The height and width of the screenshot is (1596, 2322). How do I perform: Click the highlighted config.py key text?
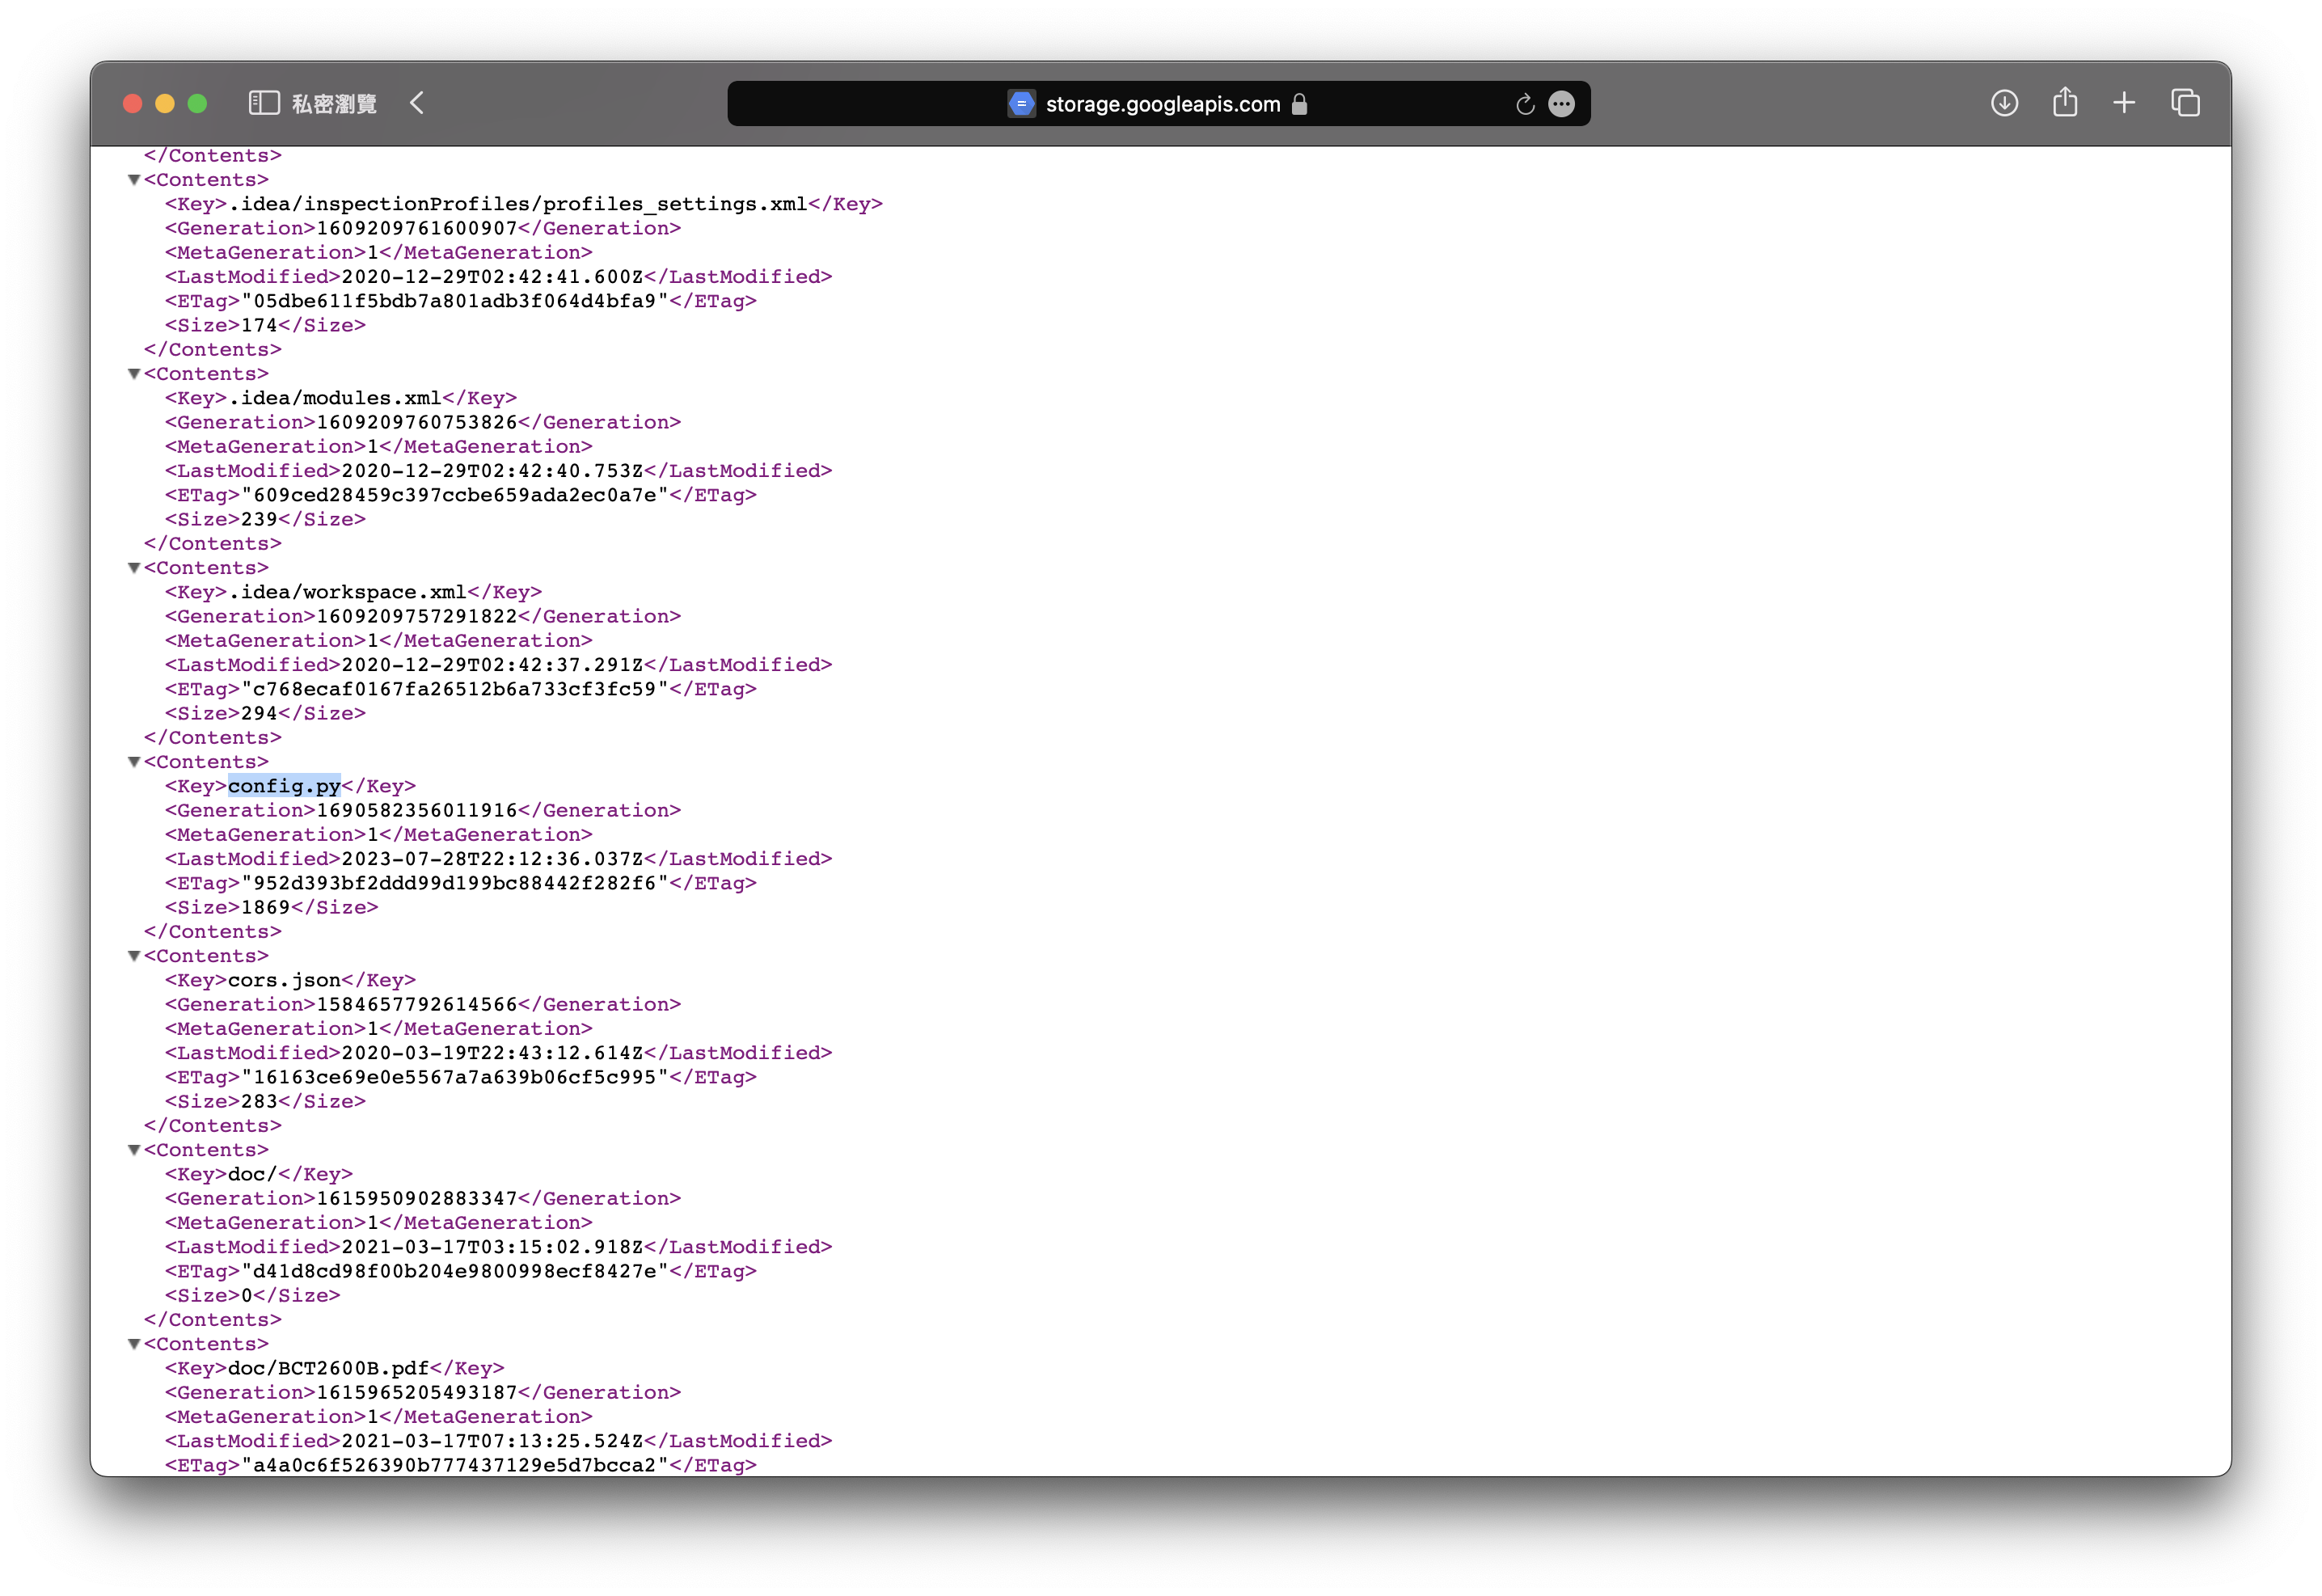click(x=284, y=787)
